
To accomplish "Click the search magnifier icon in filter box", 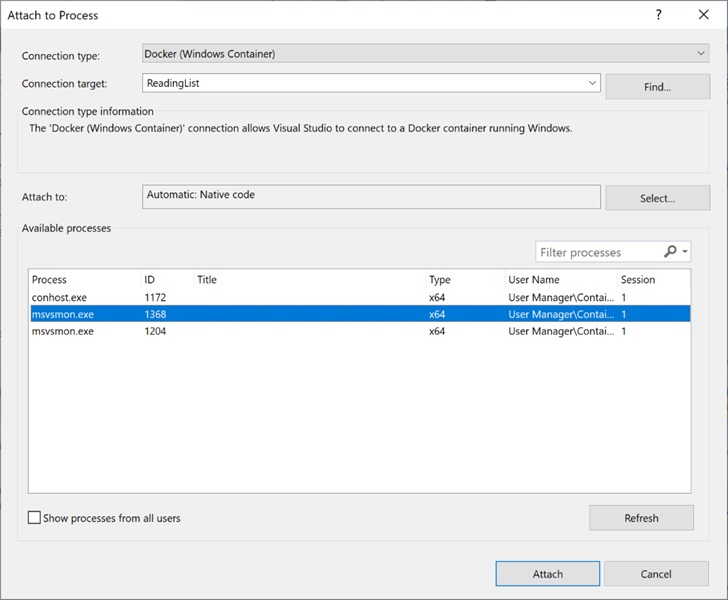I will pyautogui.click(x=670, y=252).
